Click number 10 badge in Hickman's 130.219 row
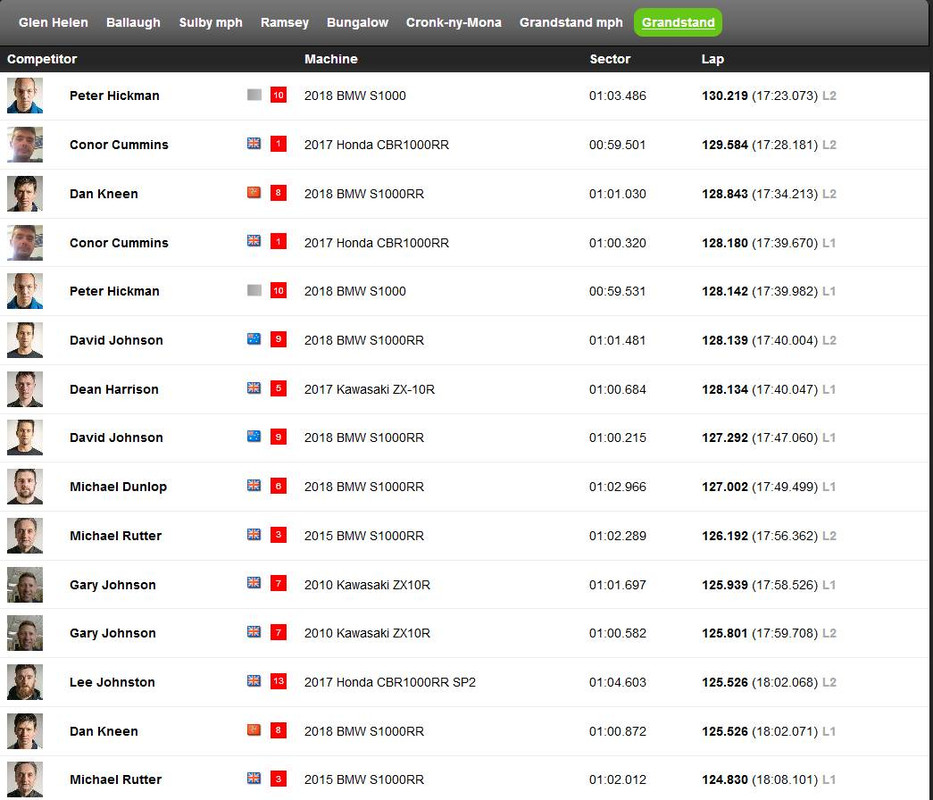The image size is (933, 800). (x=278, y=95)
